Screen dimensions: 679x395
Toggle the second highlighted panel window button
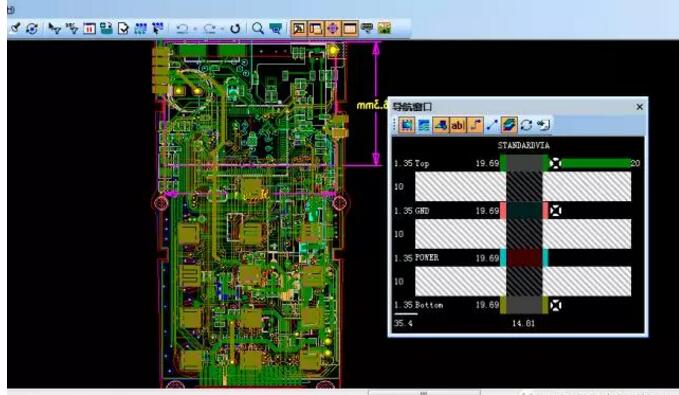pyautogui.click(x=315, y=29)
